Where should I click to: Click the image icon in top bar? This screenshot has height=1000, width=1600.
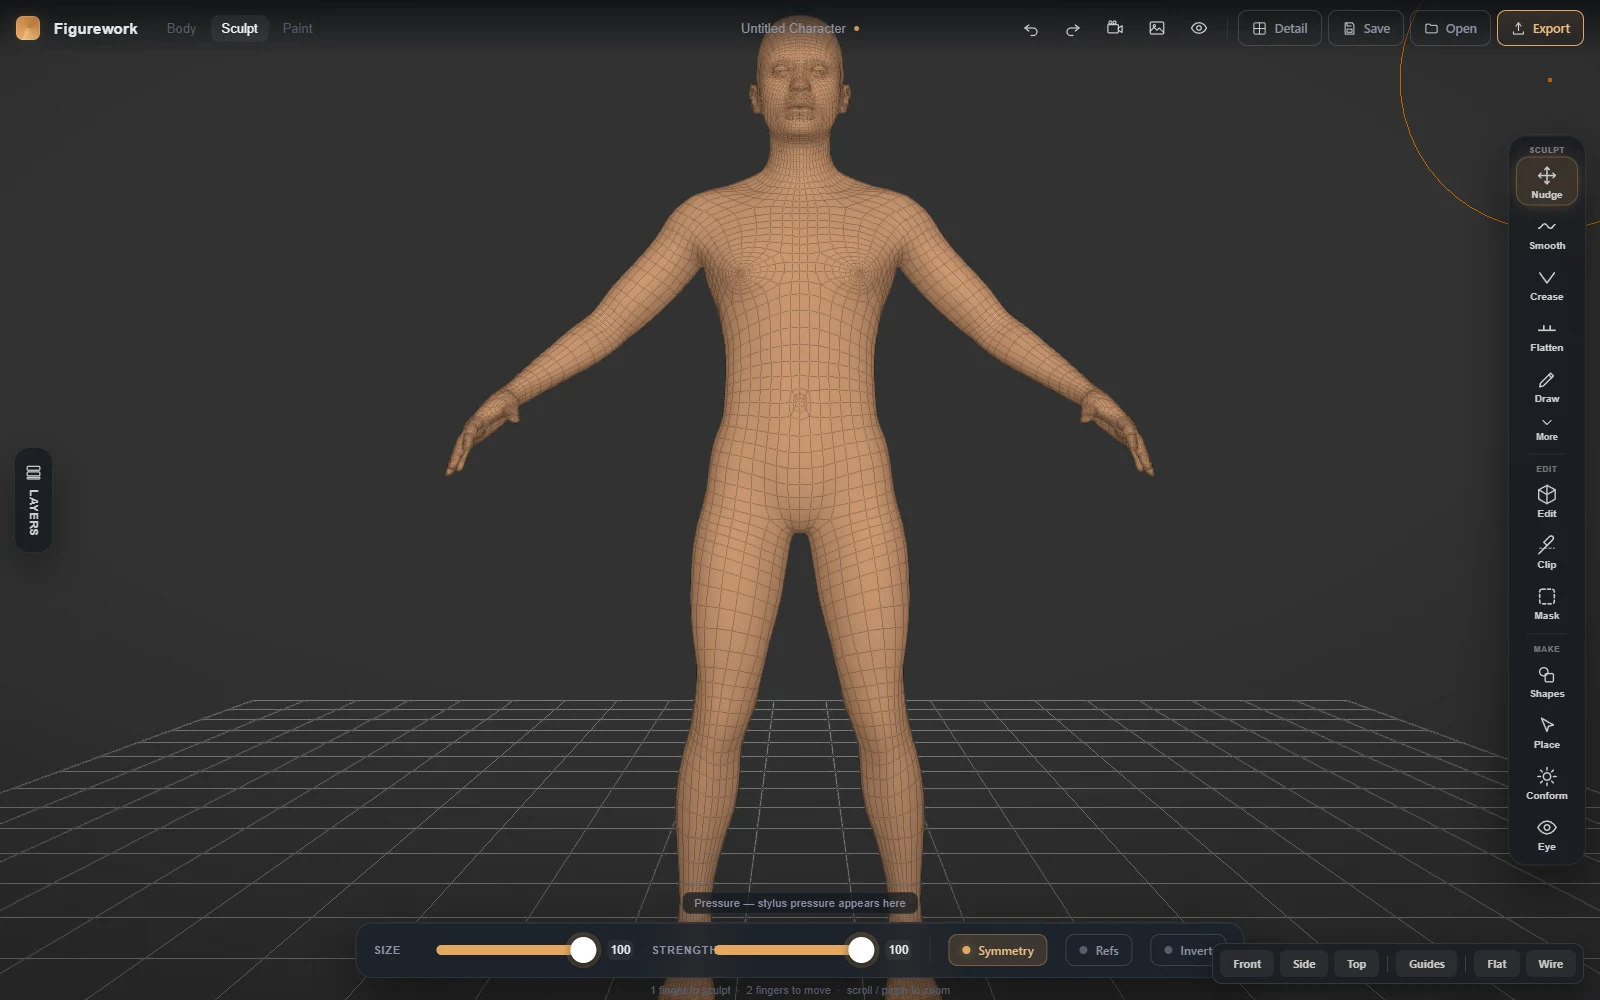pyautogui.click(x=1156, y=28)
